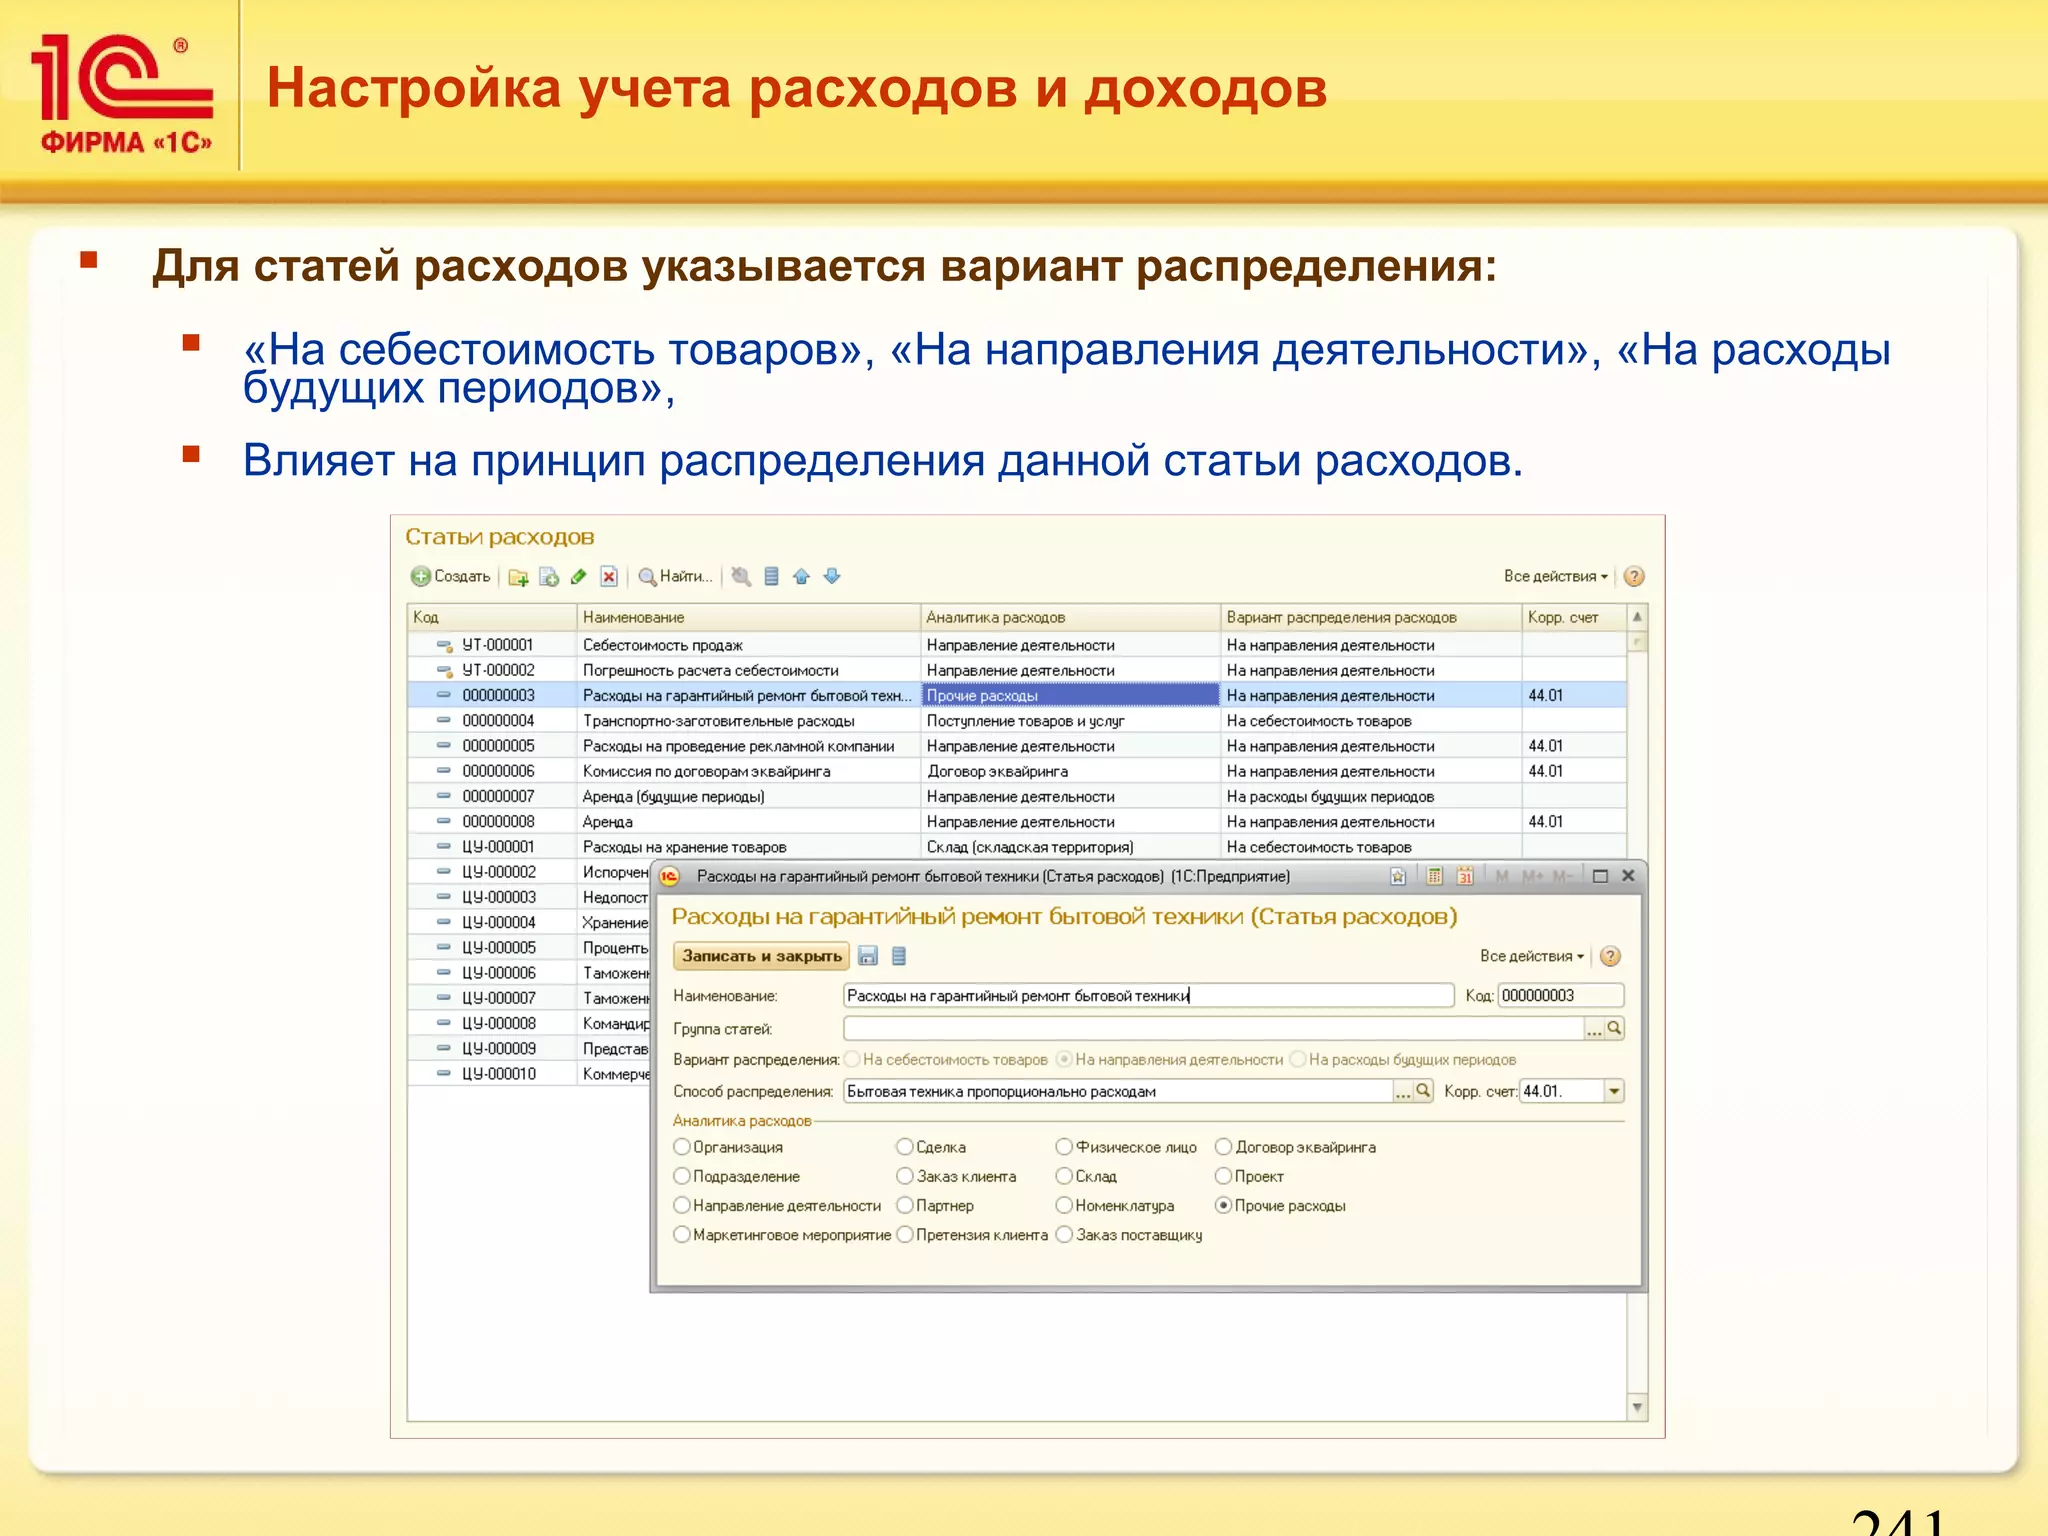Screen dimensions: 2048x1536
Task: Click the Создать button in list toolbar
Action: pos(451,576)
